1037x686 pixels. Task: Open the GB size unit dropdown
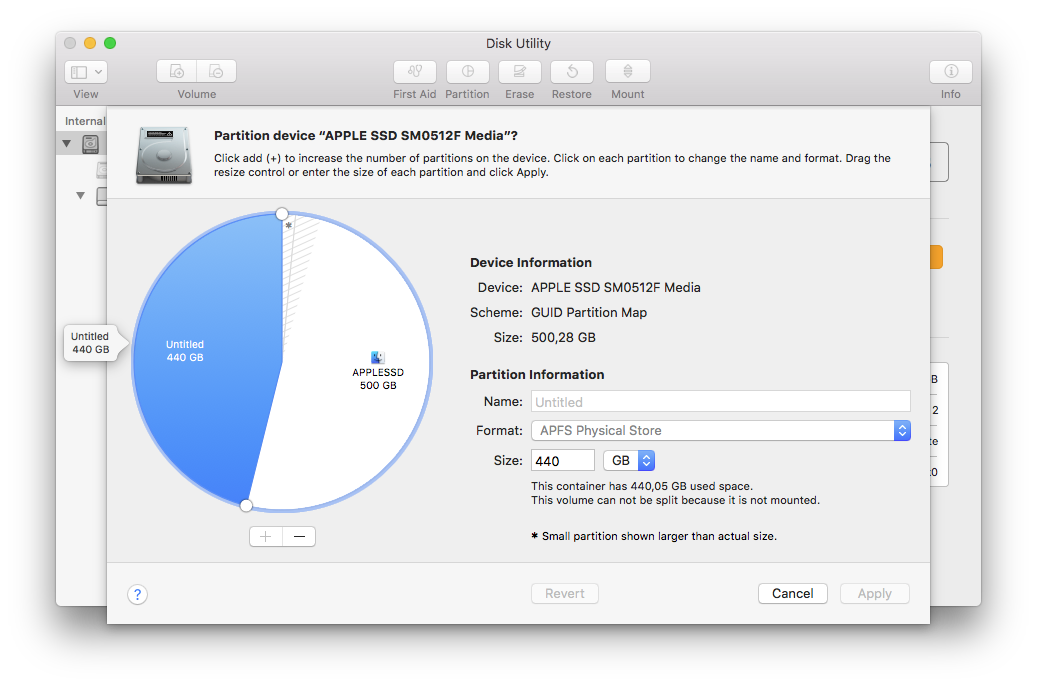pyautogui.click(x=629, y=460)
